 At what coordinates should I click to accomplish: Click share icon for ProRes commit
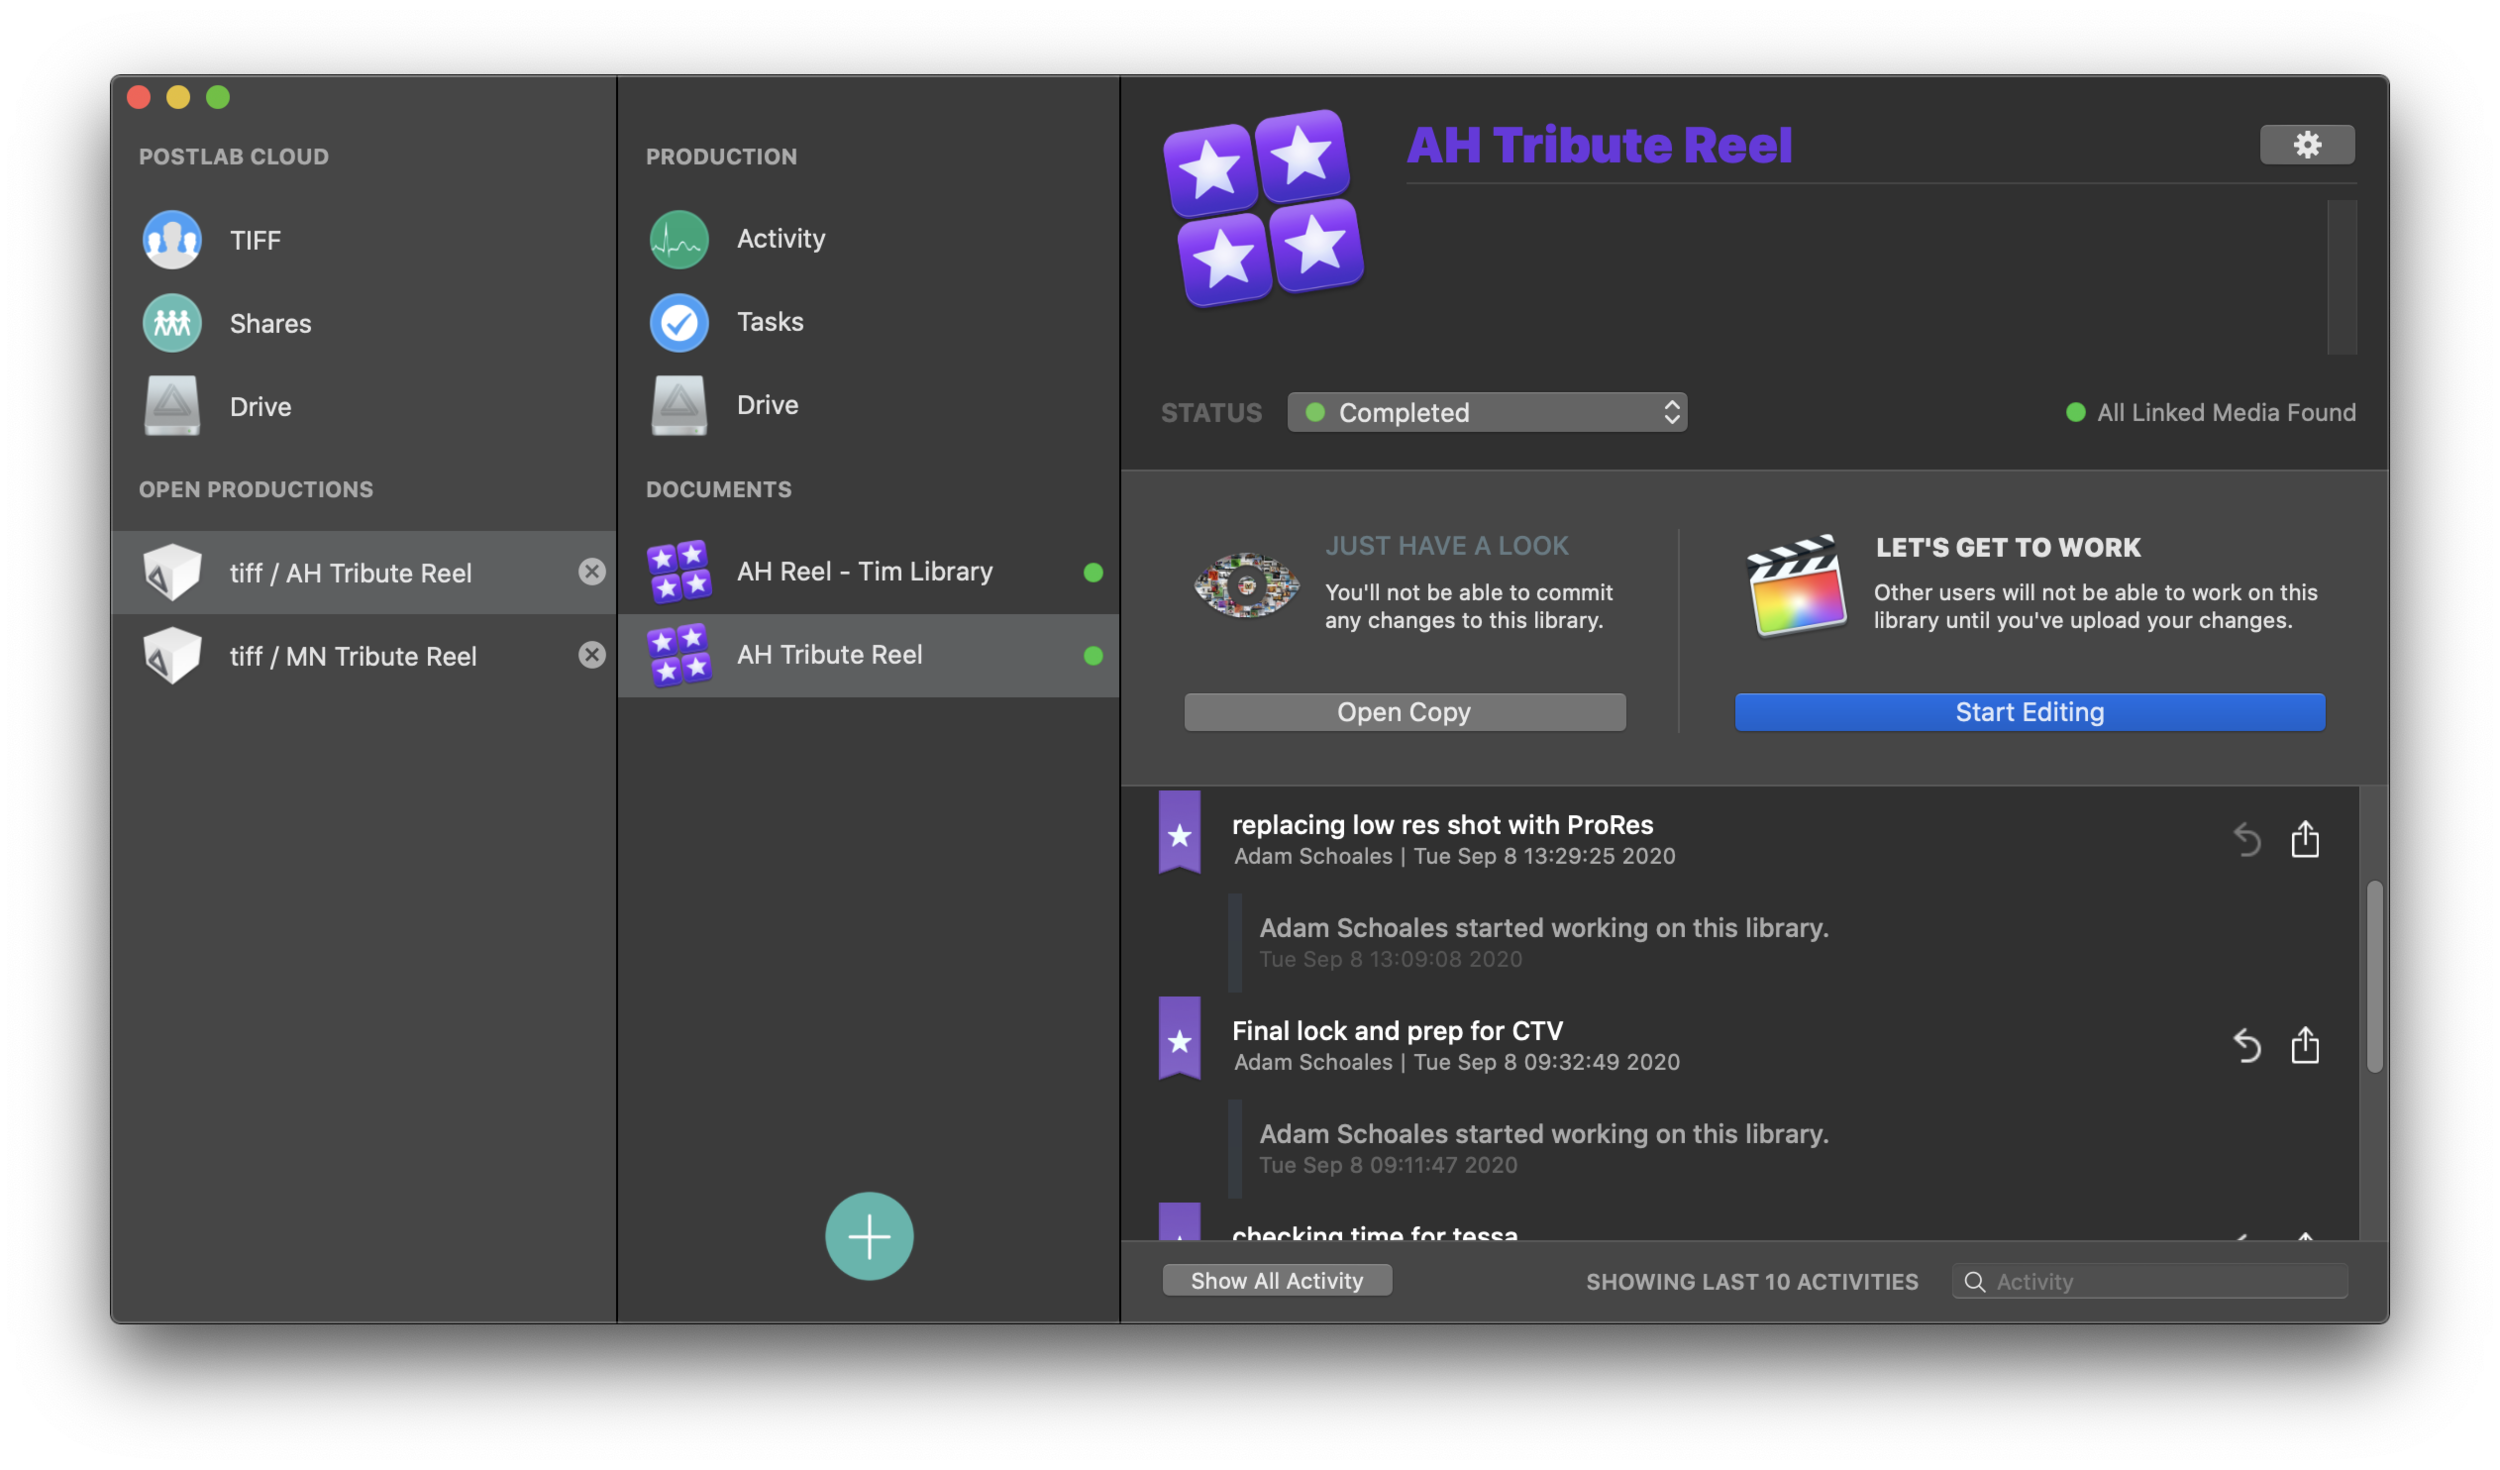click(2304, 840)
